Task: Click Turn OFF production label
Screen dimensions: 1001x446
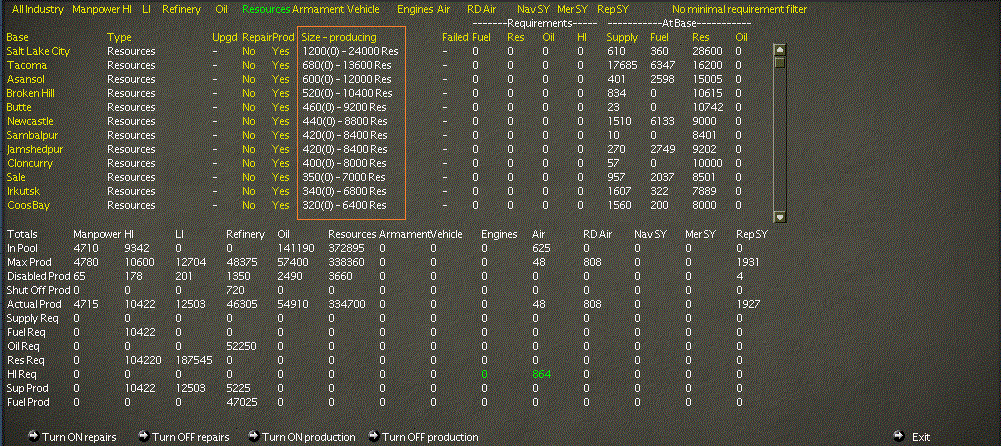Action: pyautogui.click(x=430, y=437)
